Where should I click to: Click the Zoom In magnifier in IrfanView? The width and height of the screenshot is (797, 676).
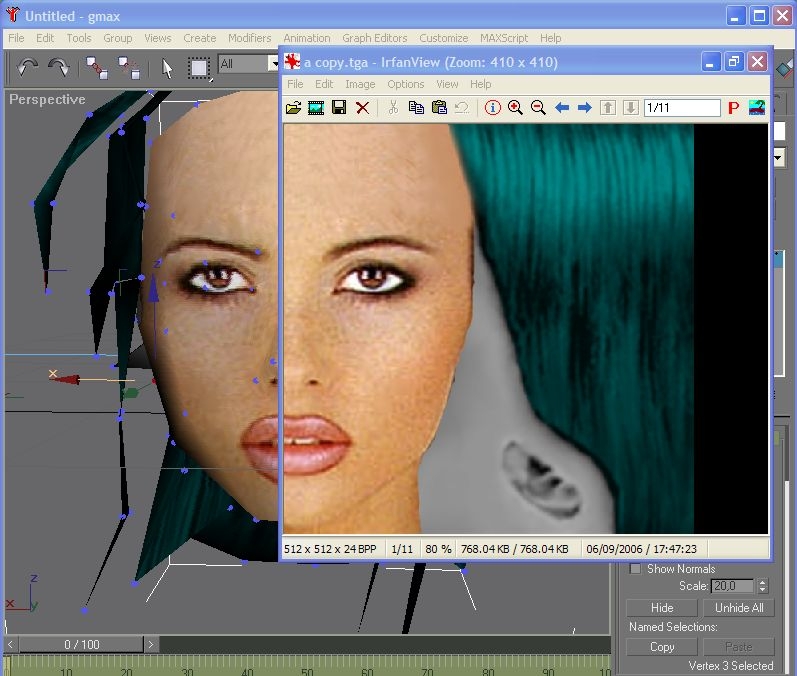515,108
